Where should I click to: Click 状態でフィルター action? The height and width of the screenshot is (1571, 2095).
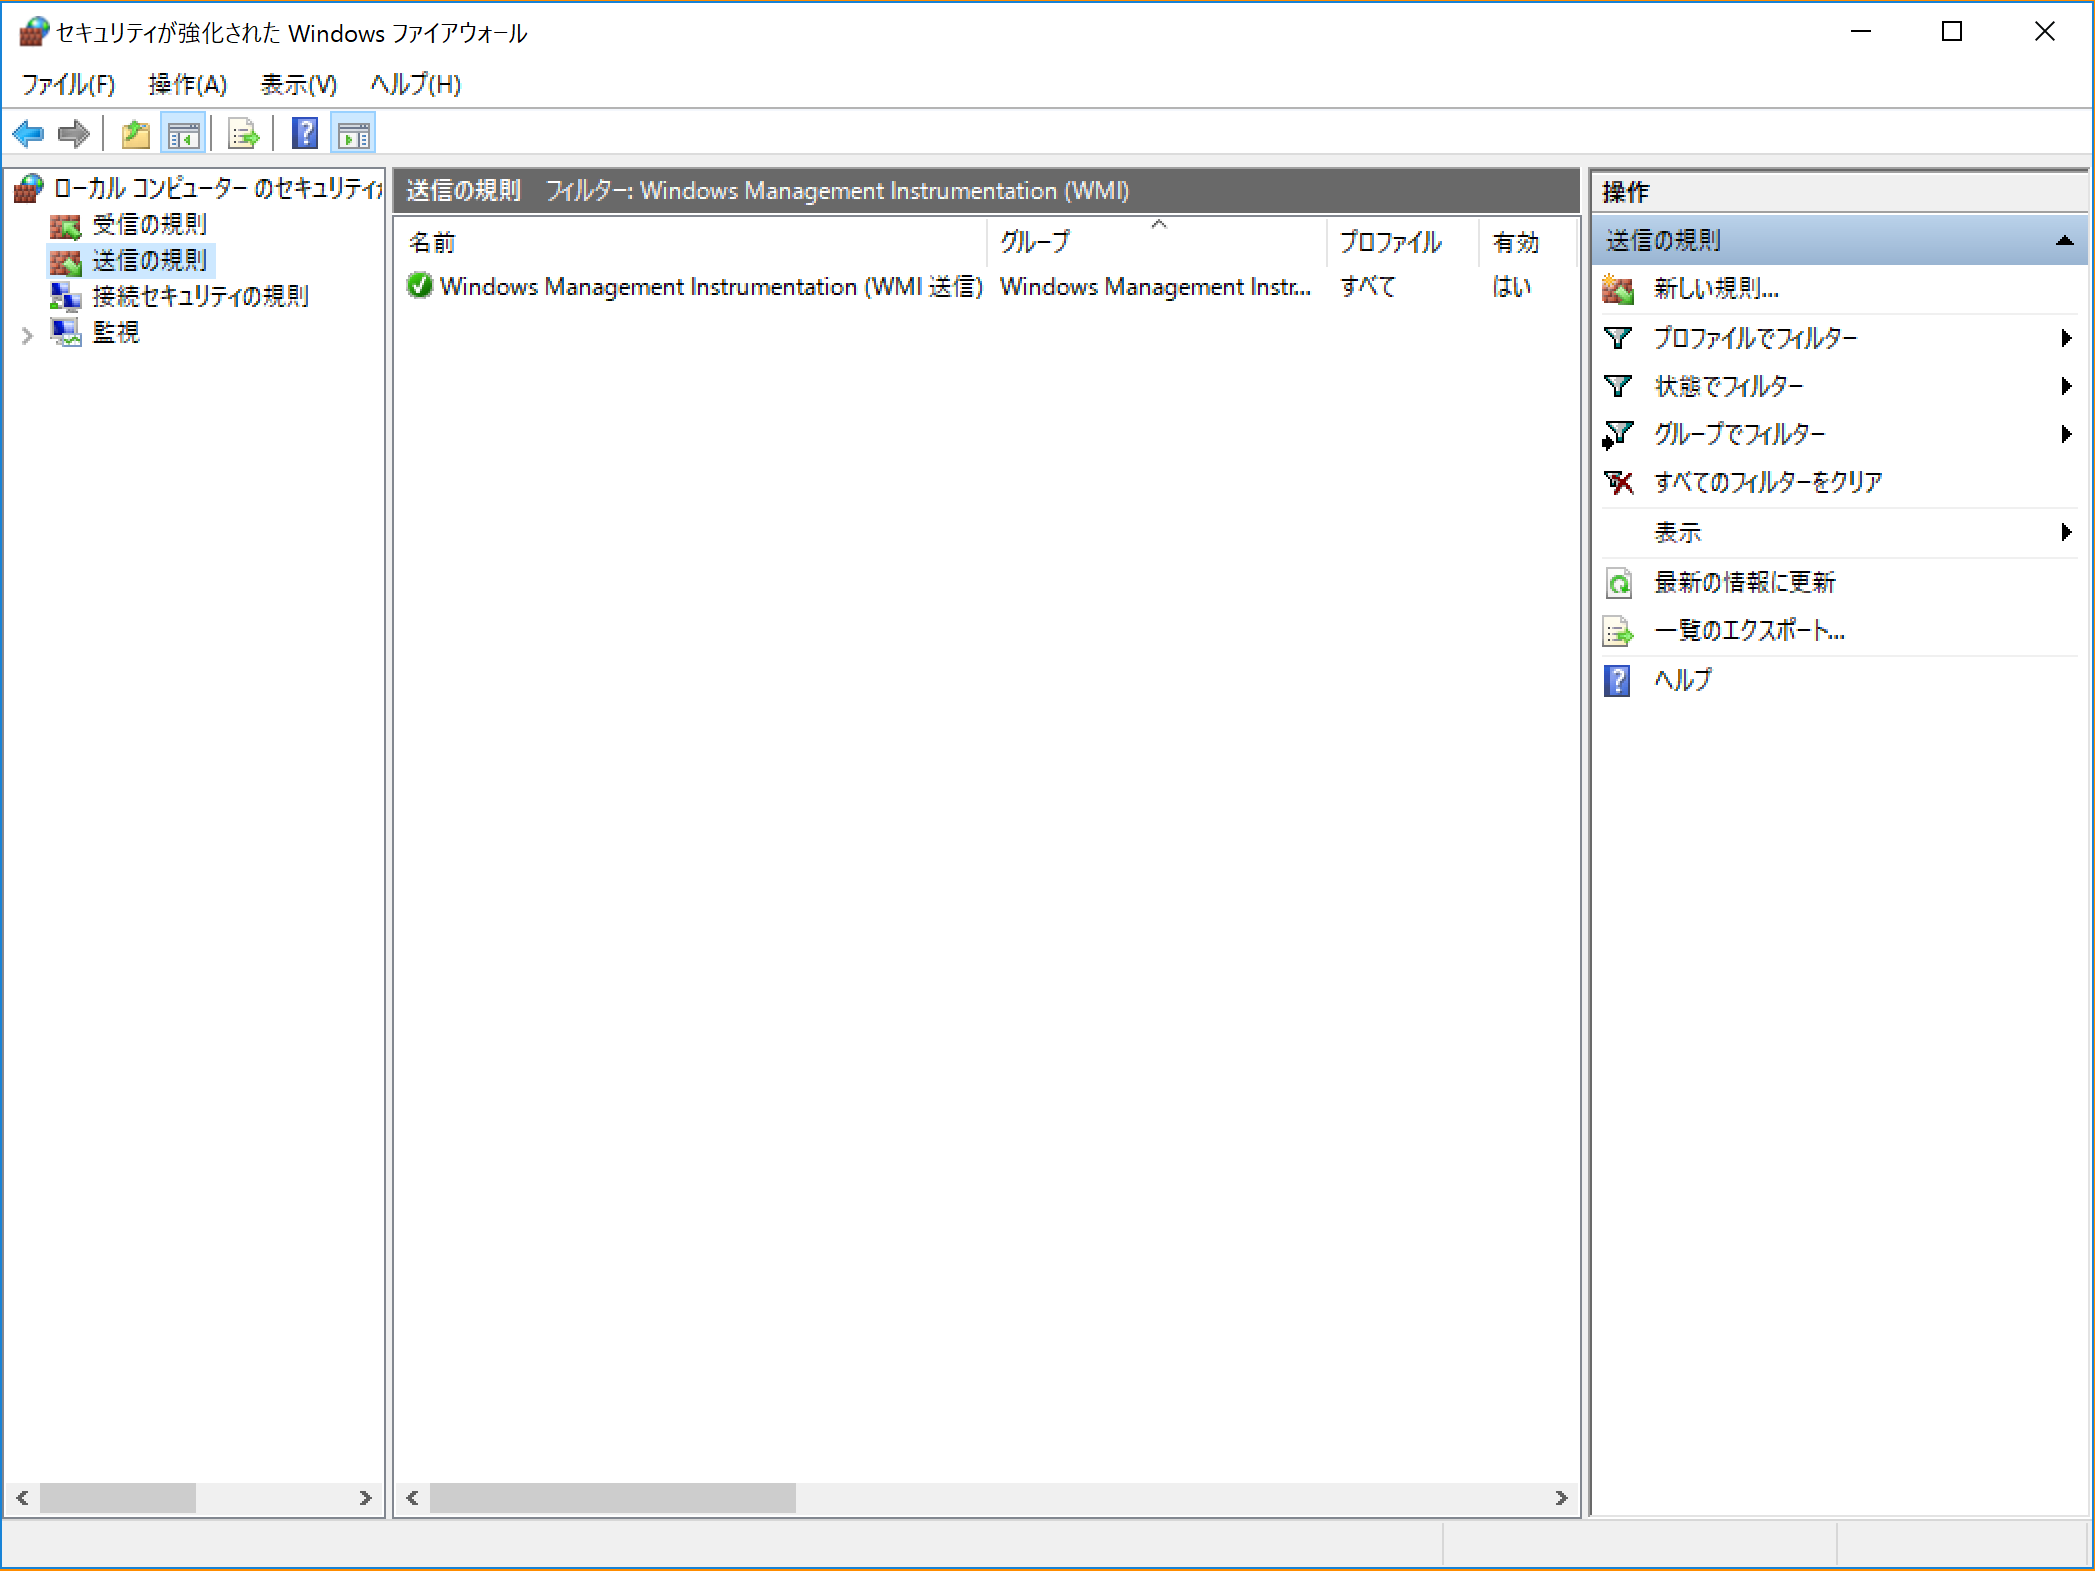[1729, 386]
